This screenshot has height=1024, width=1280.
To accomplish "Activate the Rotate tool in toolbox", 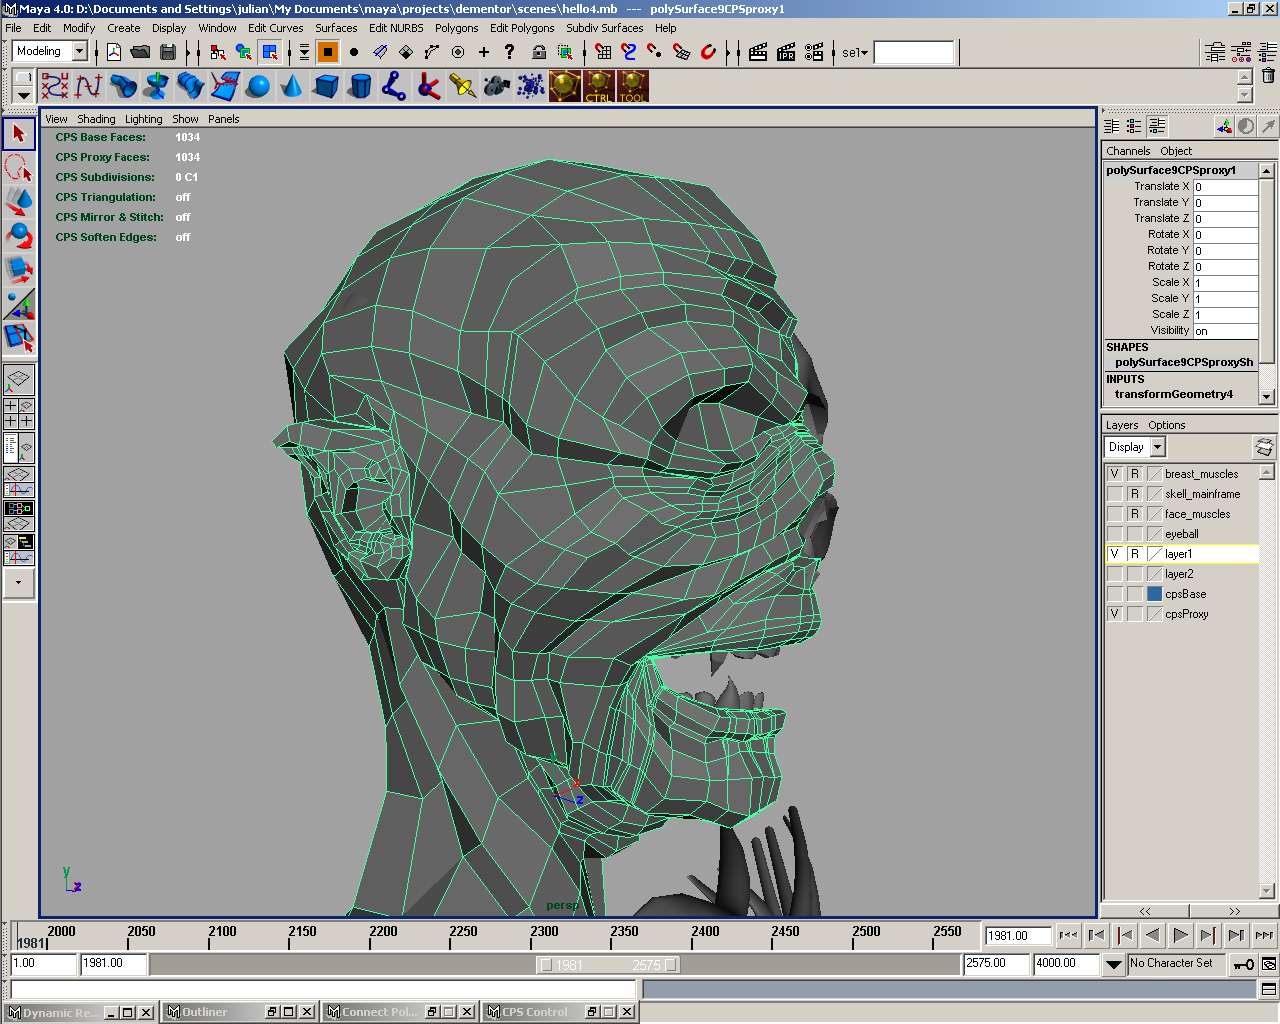I will [x=18, y=235].
